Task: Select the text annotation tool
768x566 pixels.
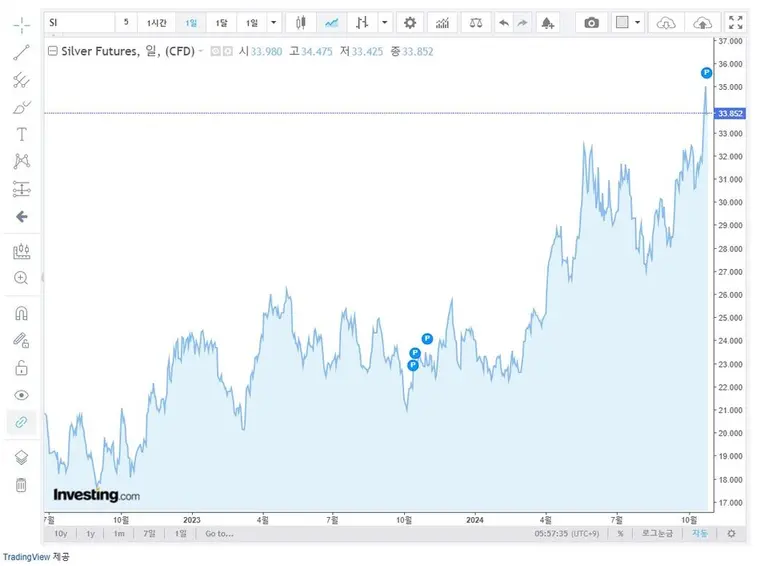Action: [21, 134]
